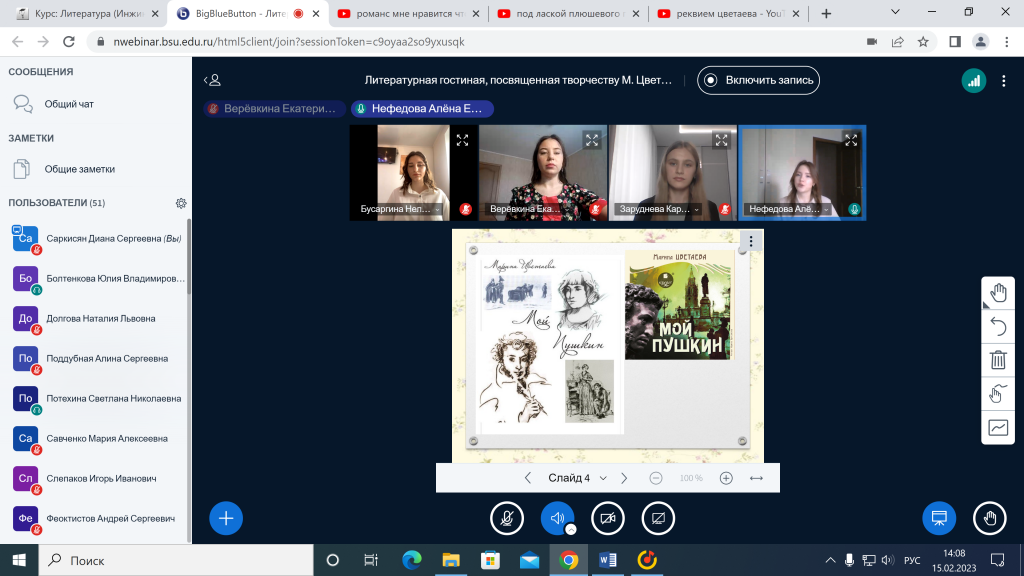1024x576 pixels.
Task: Open the connection status indicator
Action: click(x=974, y=81)
